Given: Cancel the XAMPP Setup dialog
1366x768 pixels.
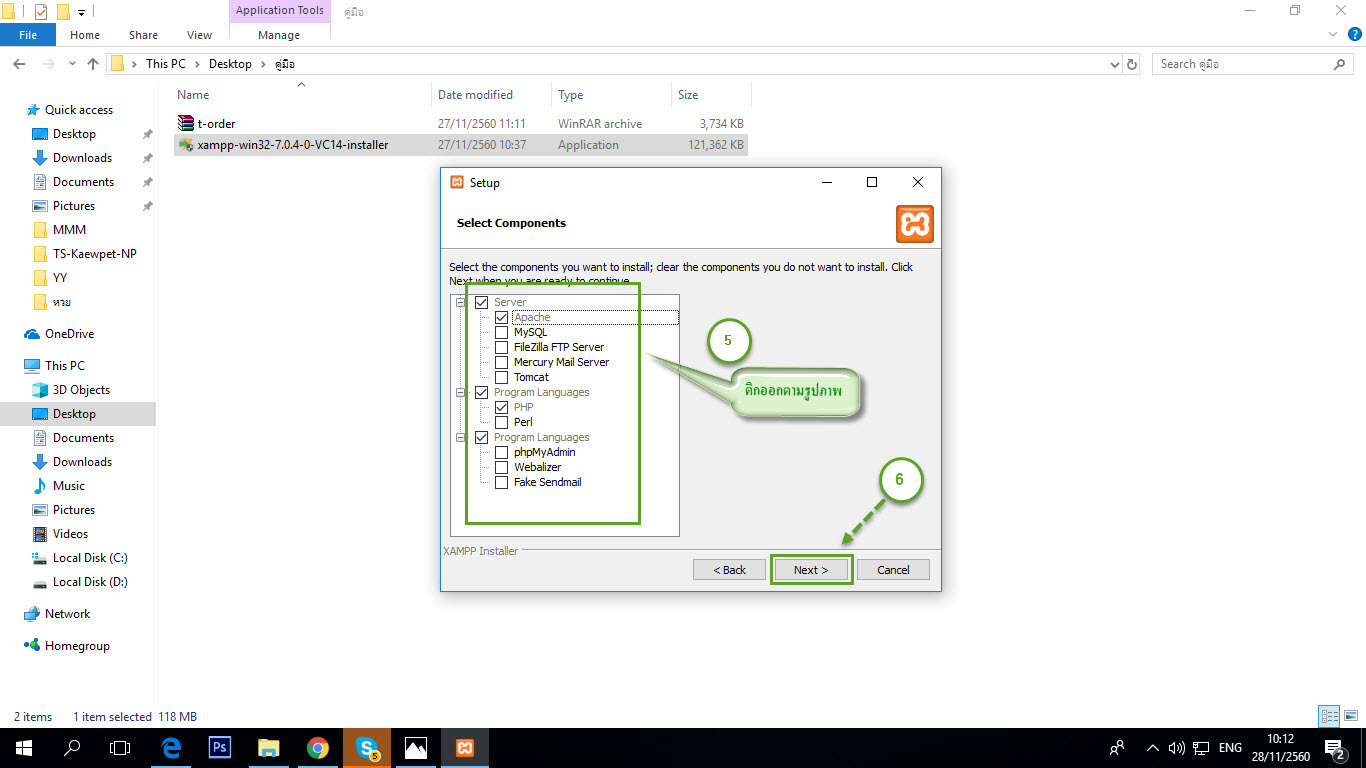Looking at the screenshot, I should [893, 570].
